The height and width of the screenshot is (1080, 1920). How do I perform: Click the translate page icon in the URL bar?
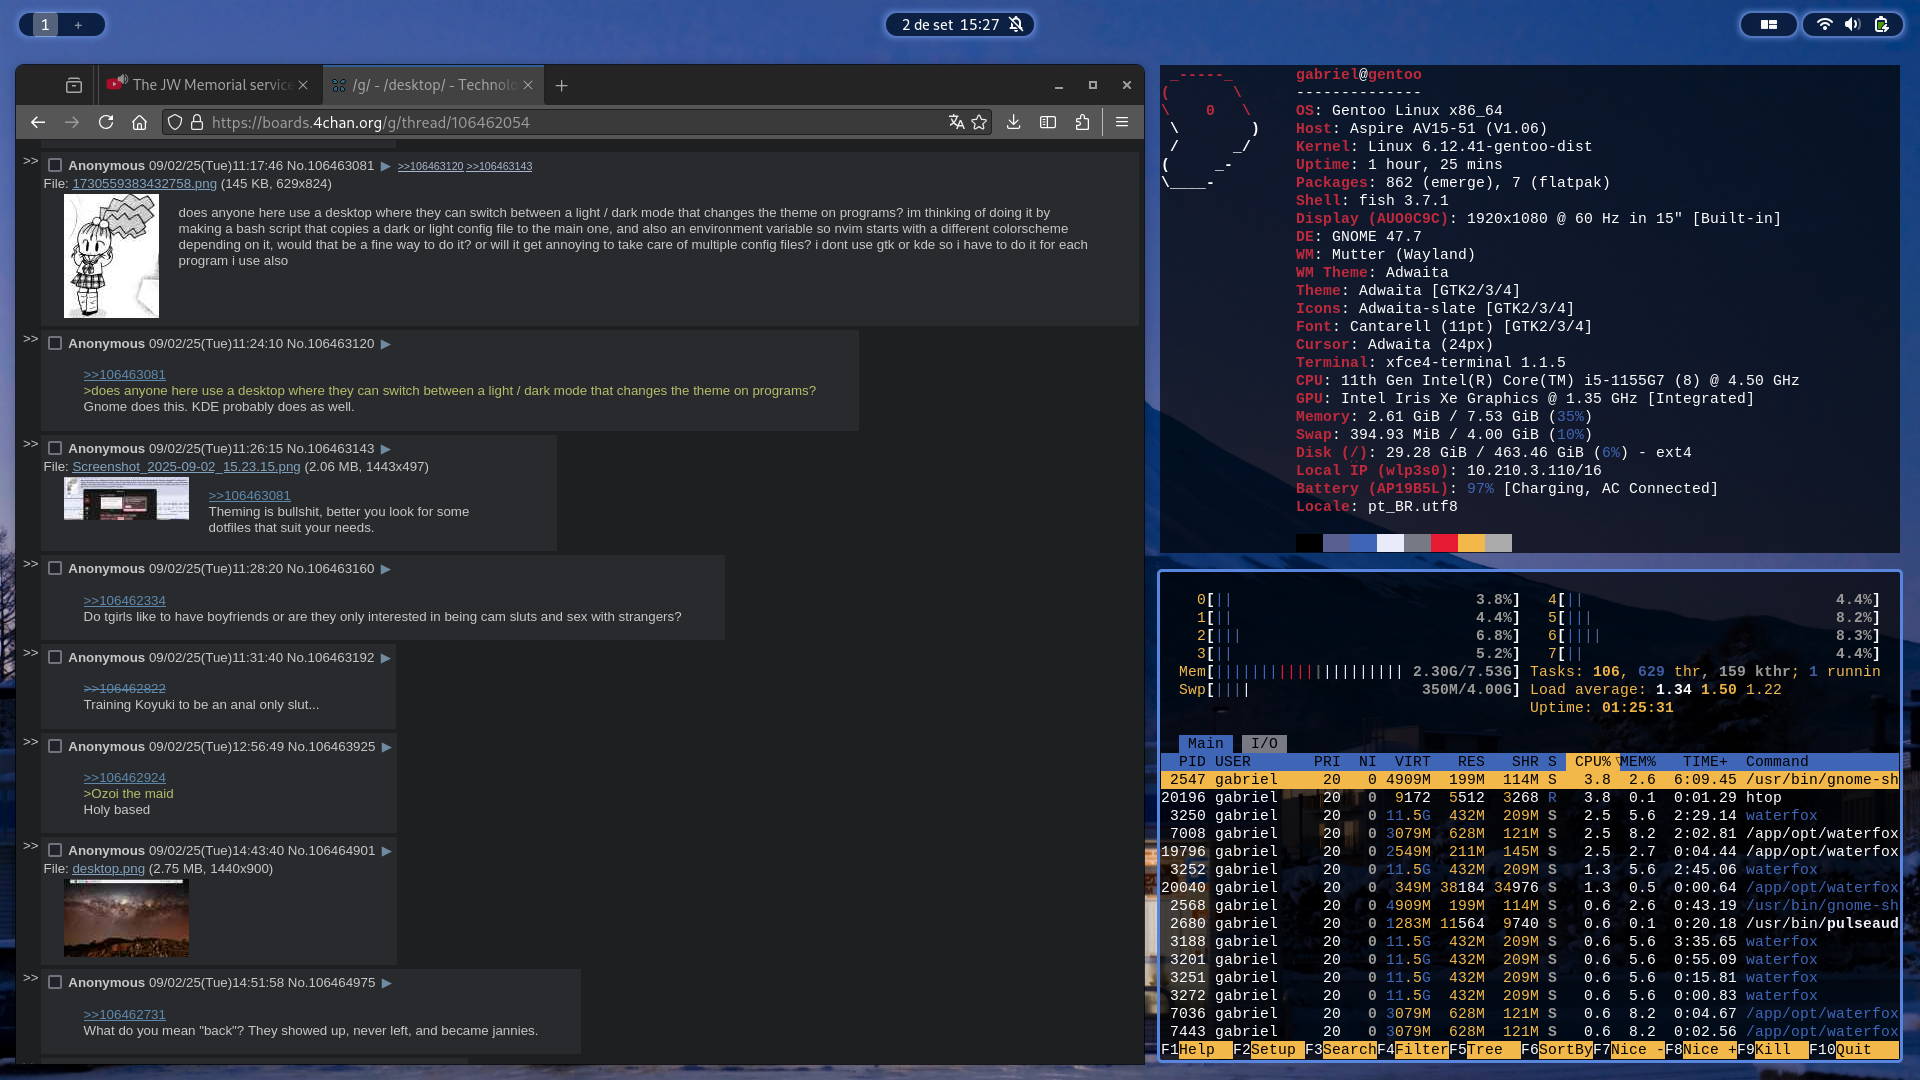[x=956, y=122]
